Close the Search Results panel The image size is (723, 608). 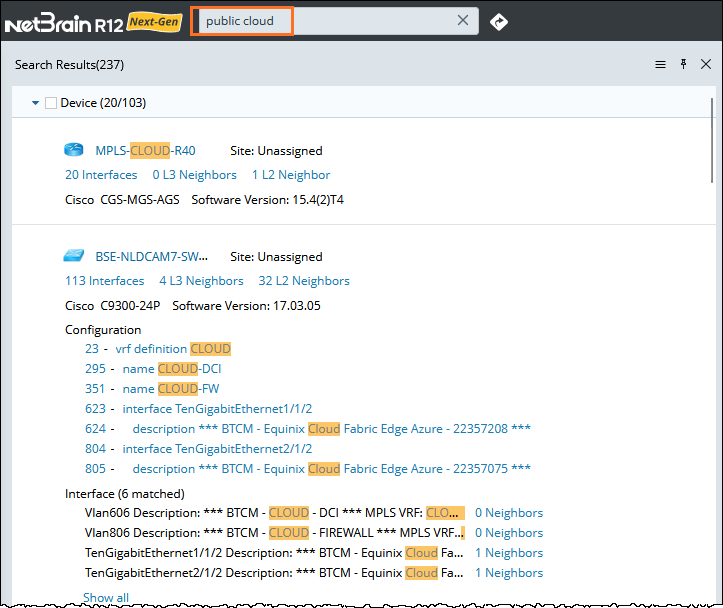tap(705, 64)
